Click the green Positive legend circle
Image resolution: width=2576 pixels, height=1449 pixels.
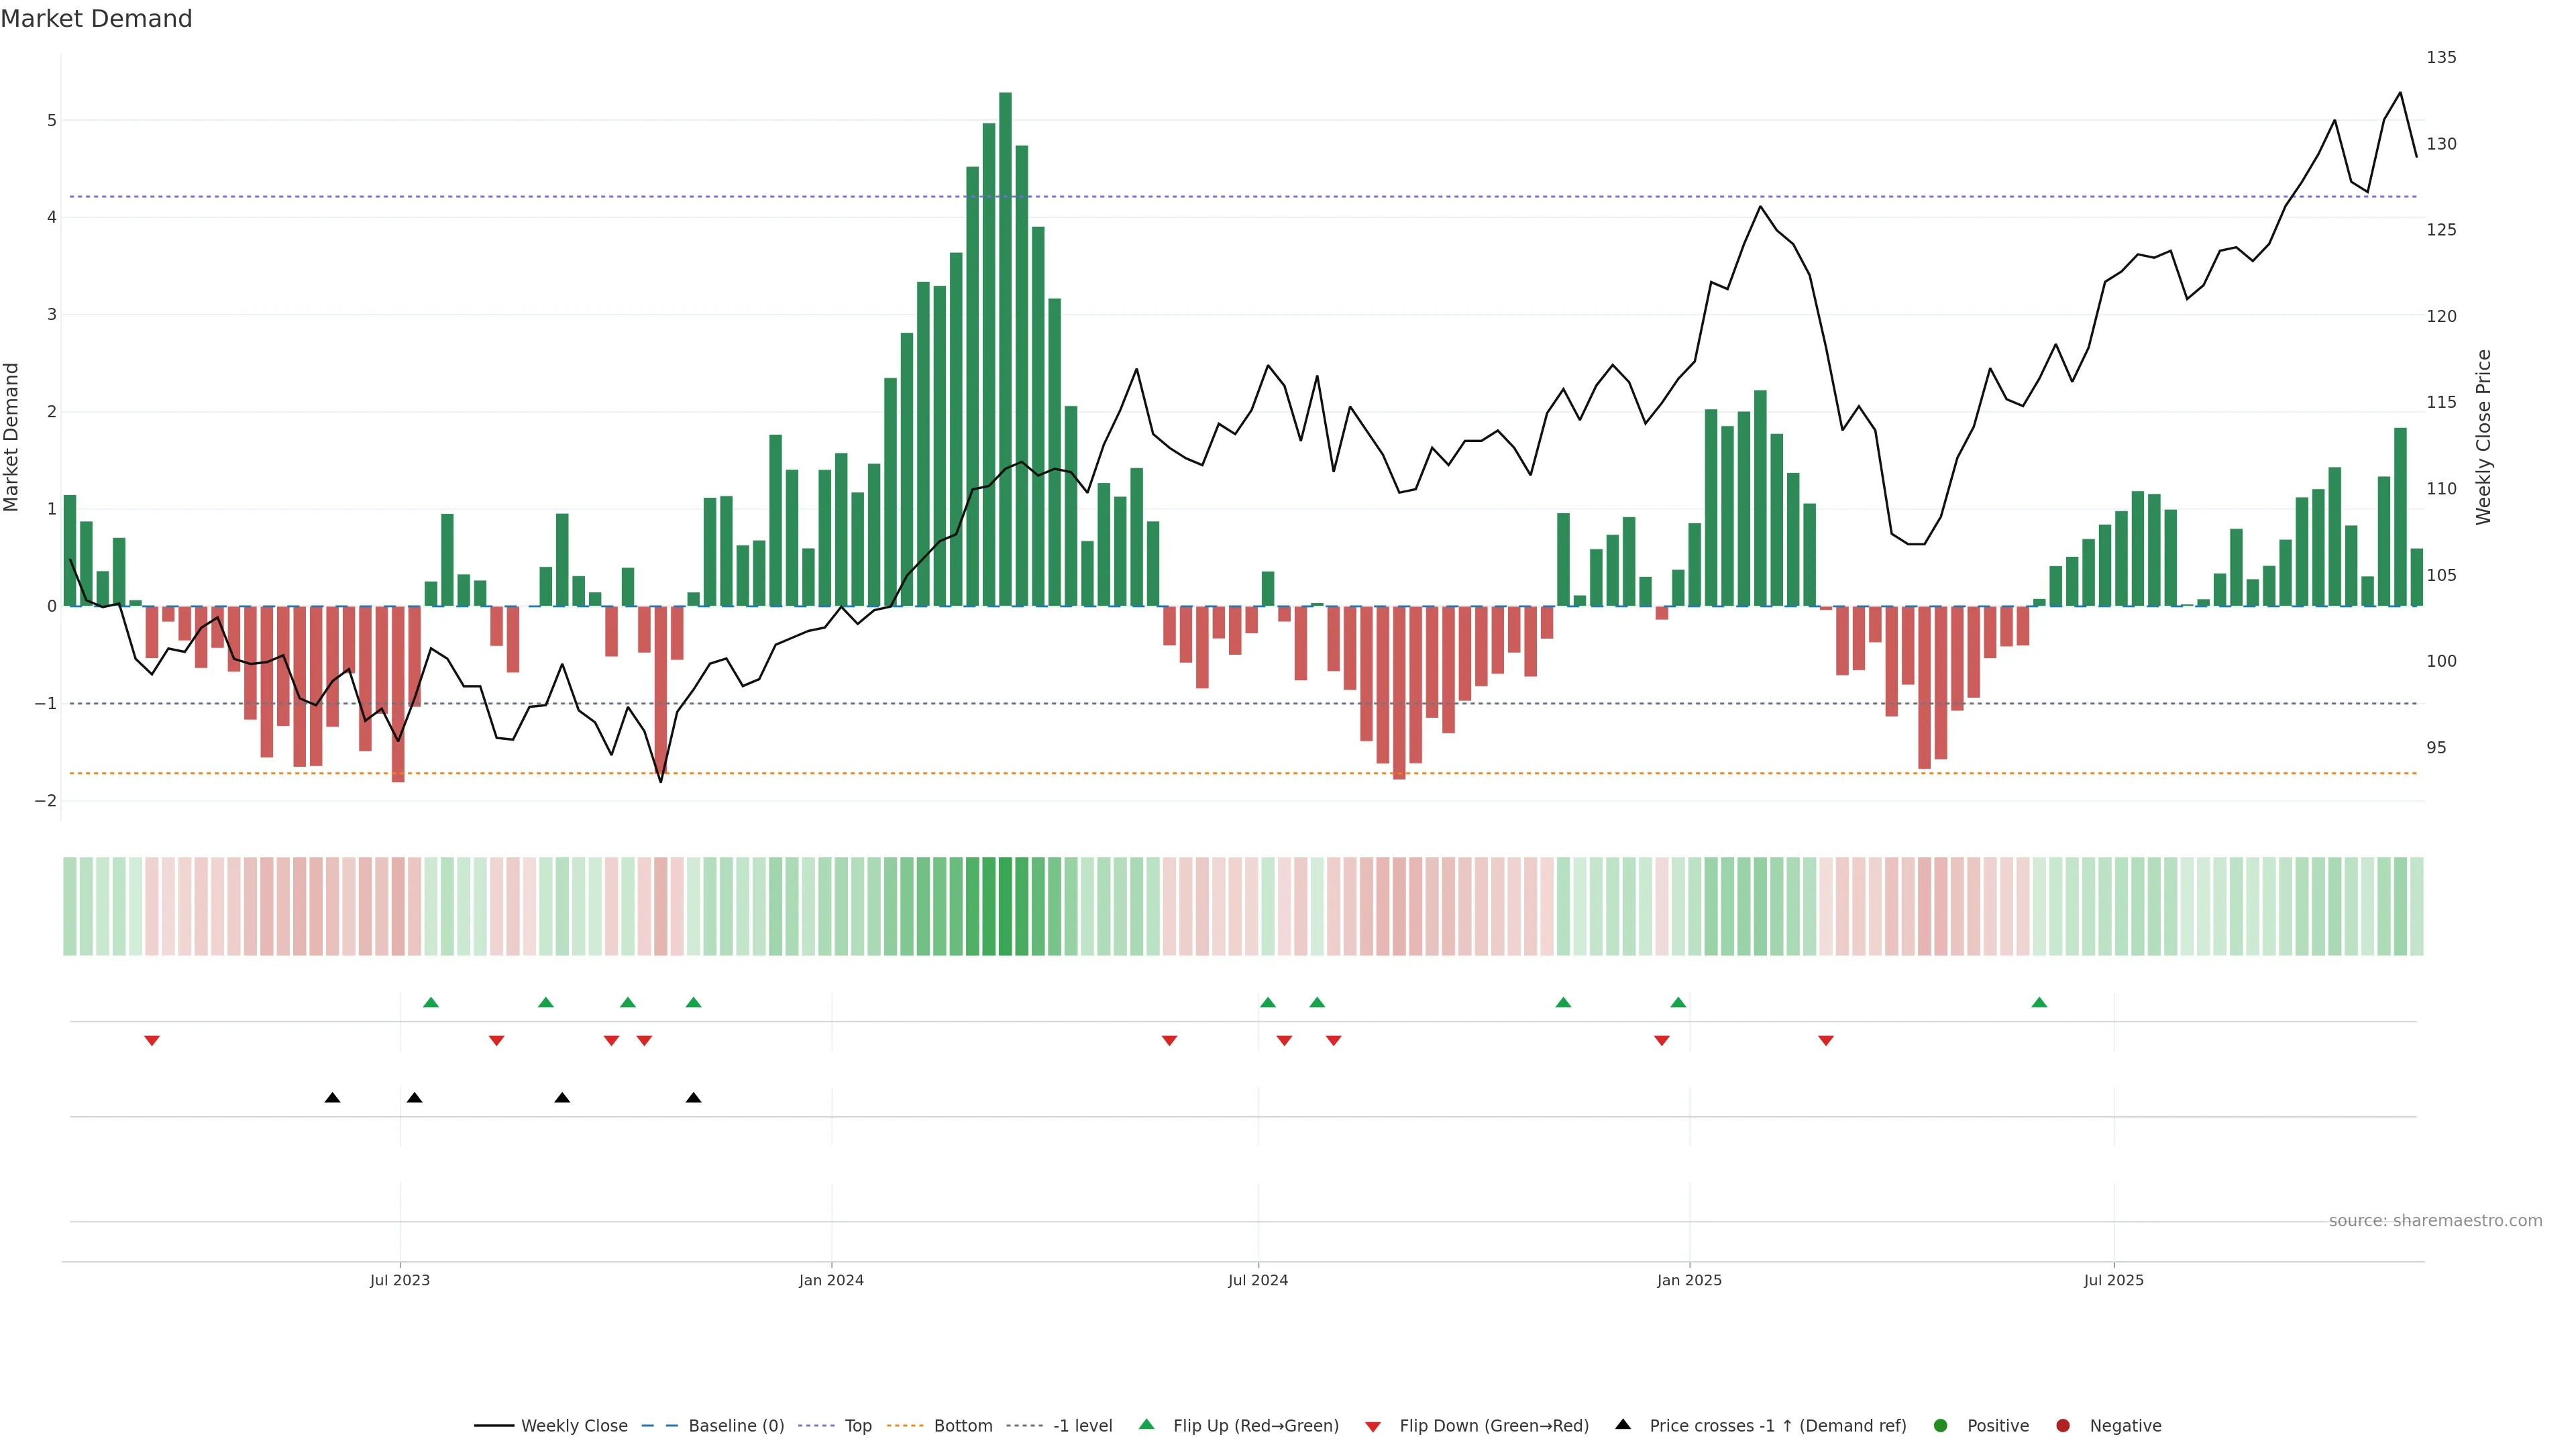pos(1940,1425)
